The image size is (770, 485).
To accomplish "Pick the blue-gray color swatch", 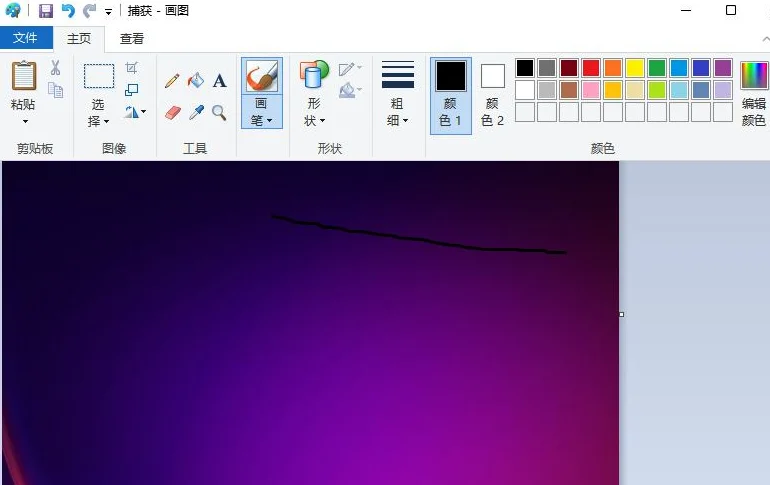I will pyautogui.click(x=701, y=90).
